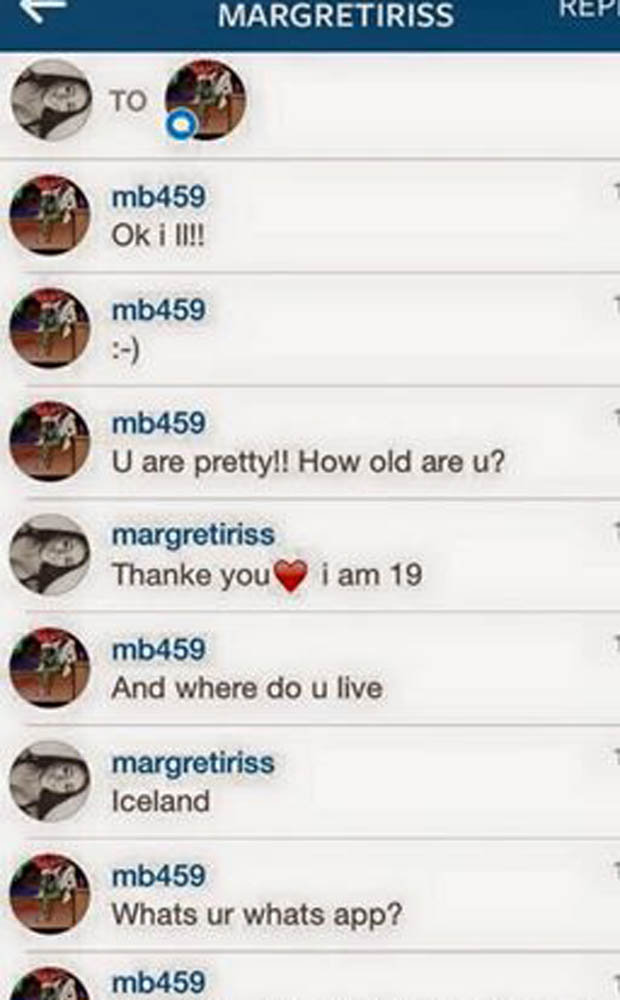620x1000 pixels.
Task: Select message 'Whats ur whats app?'
Action: point(257,915)
